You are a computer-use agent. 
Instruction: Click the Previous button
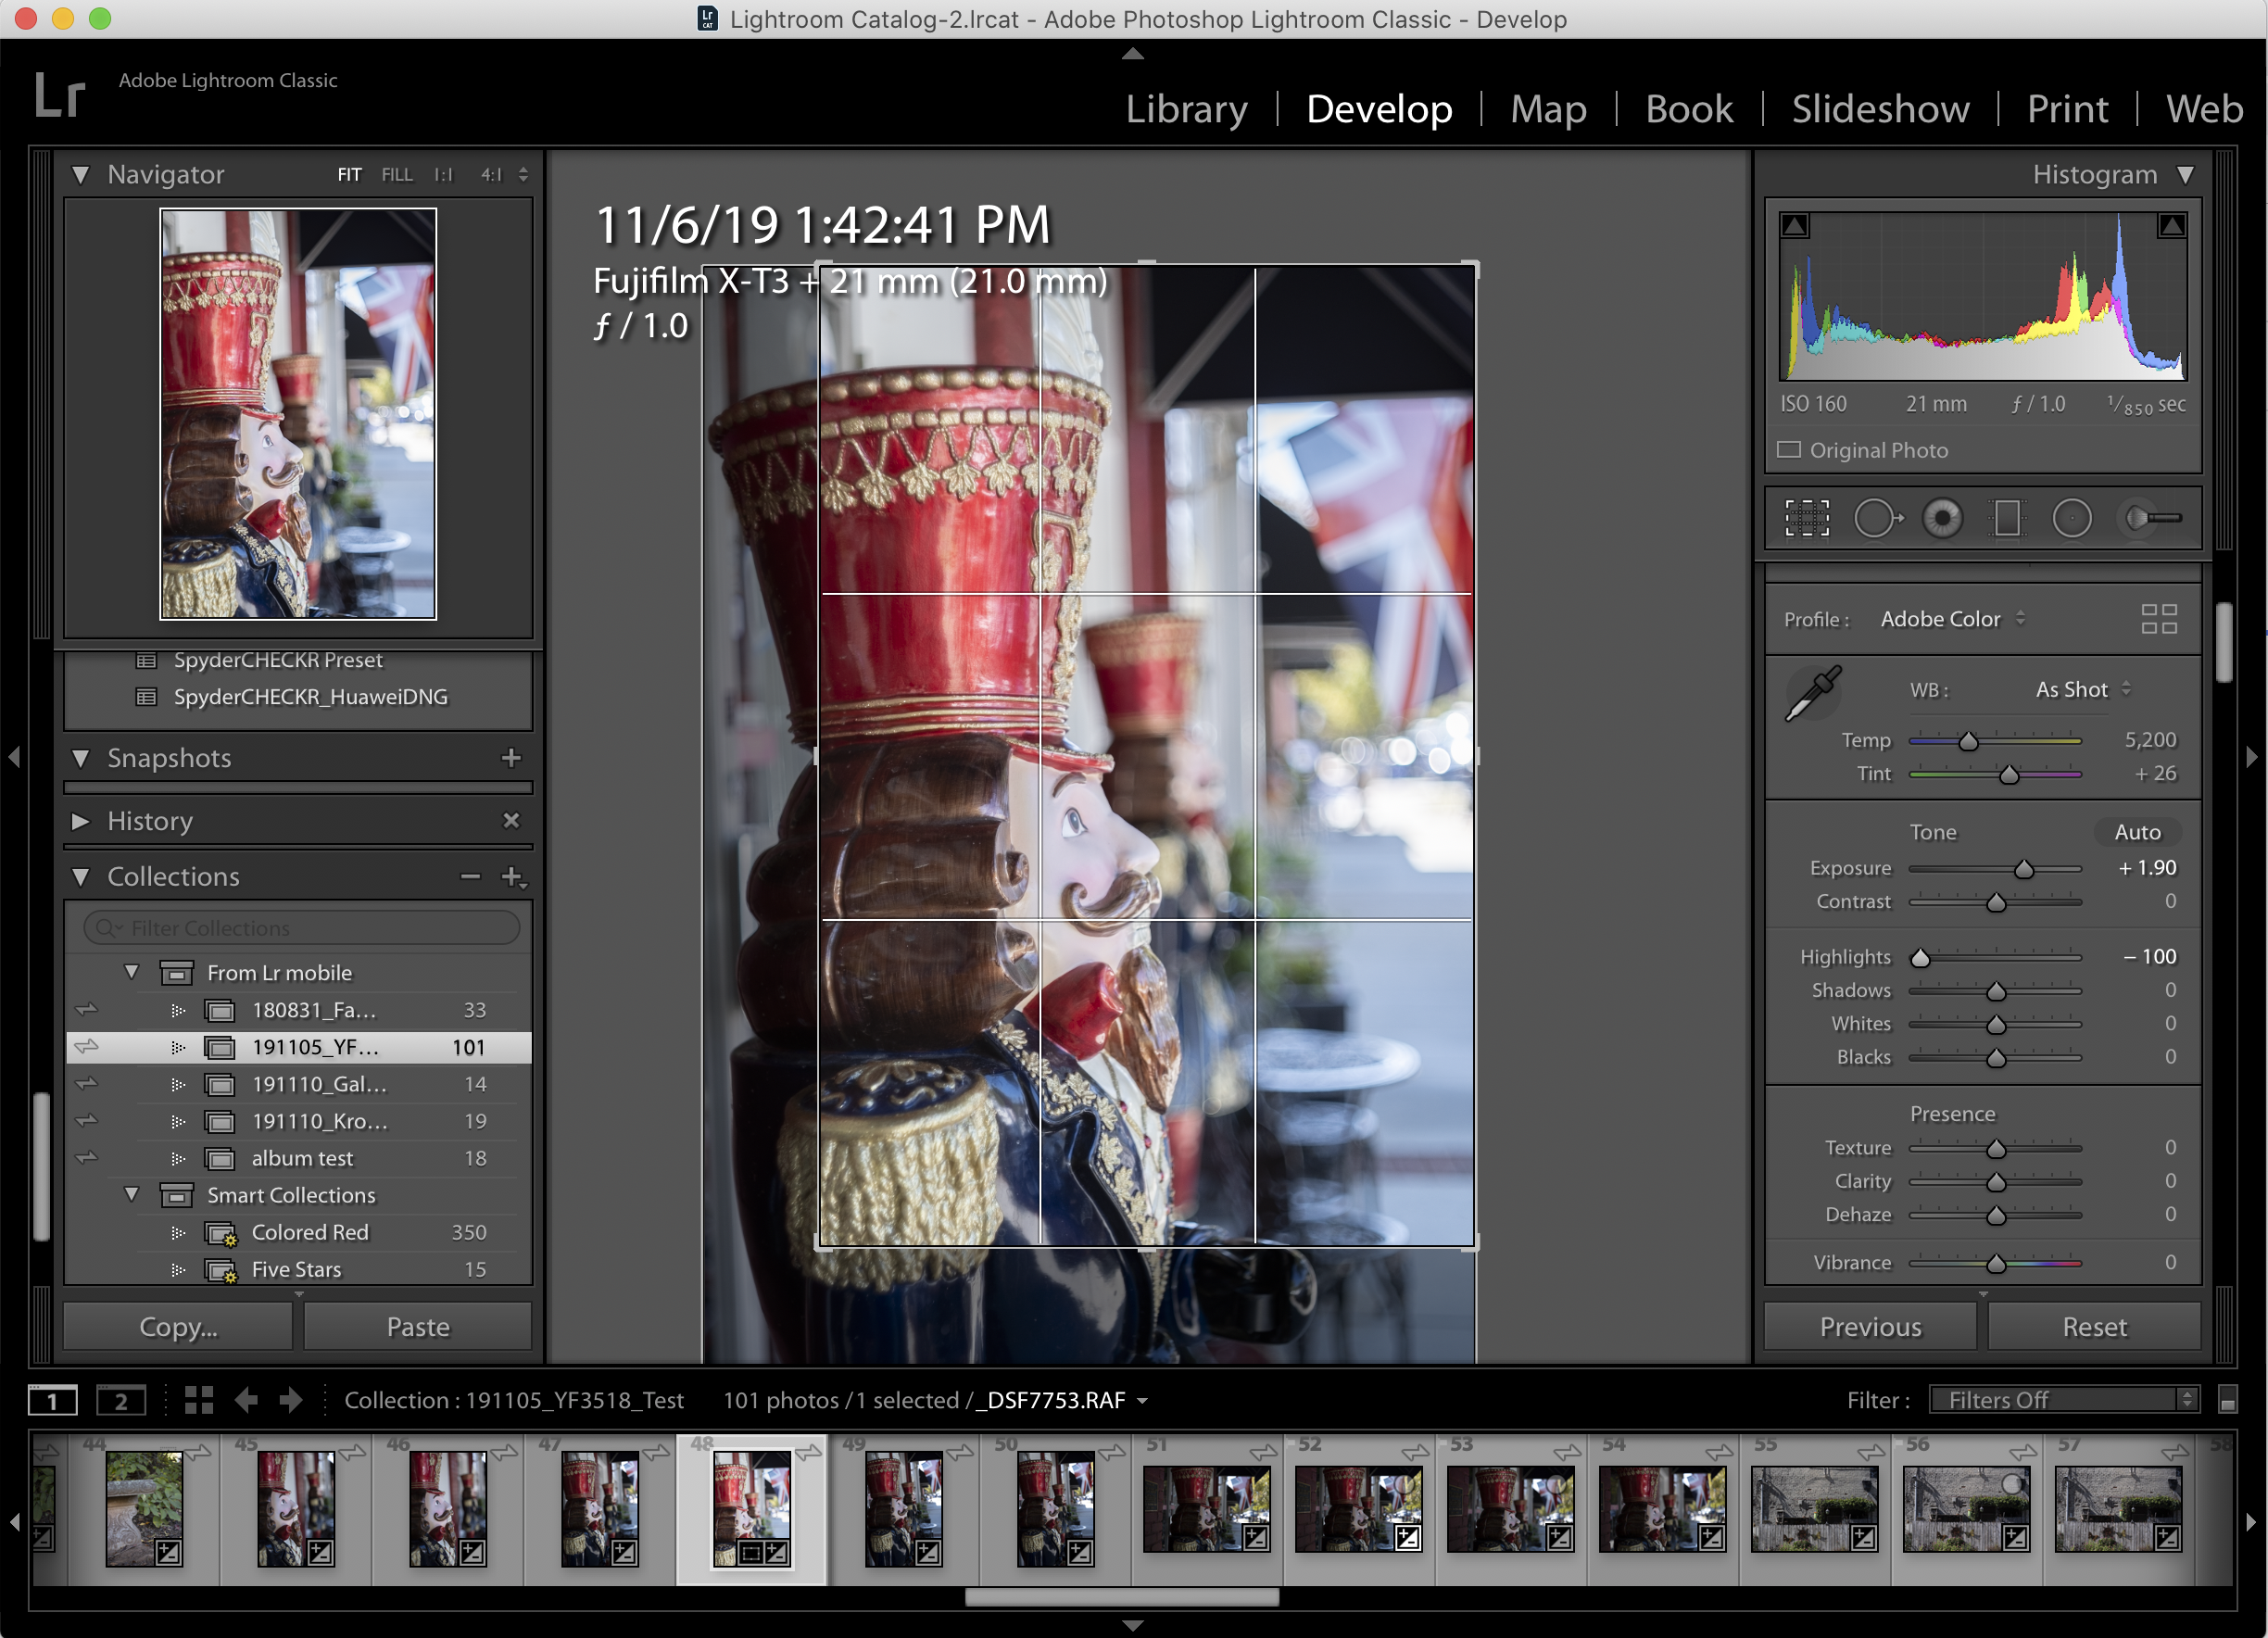tap(1871, 1327)
